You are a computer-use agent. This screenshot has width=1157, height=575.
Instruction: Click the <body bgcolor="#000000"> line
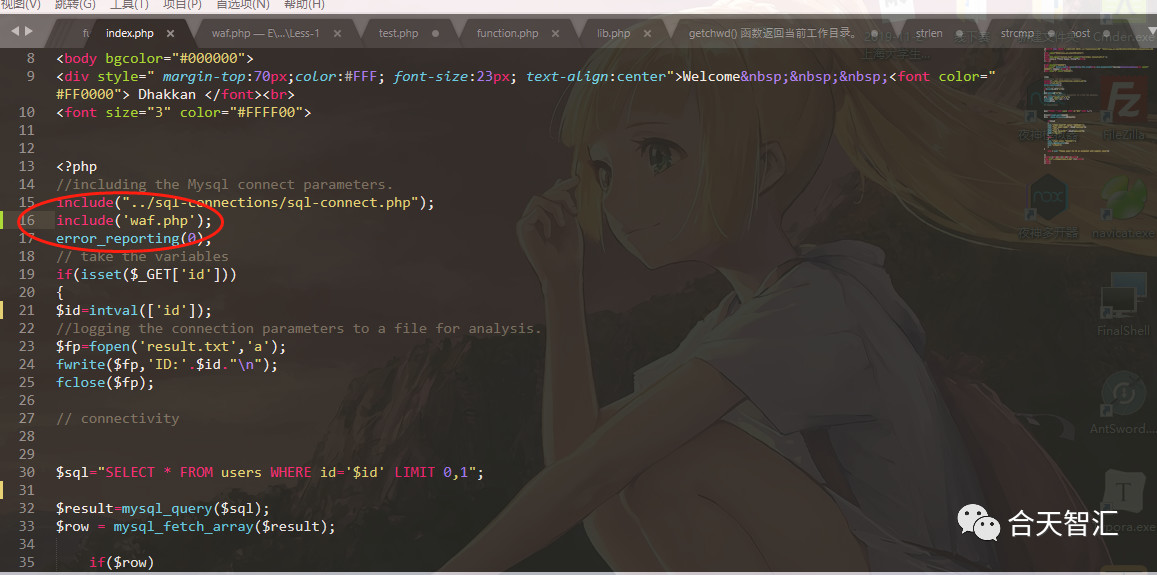click(154, 58)
